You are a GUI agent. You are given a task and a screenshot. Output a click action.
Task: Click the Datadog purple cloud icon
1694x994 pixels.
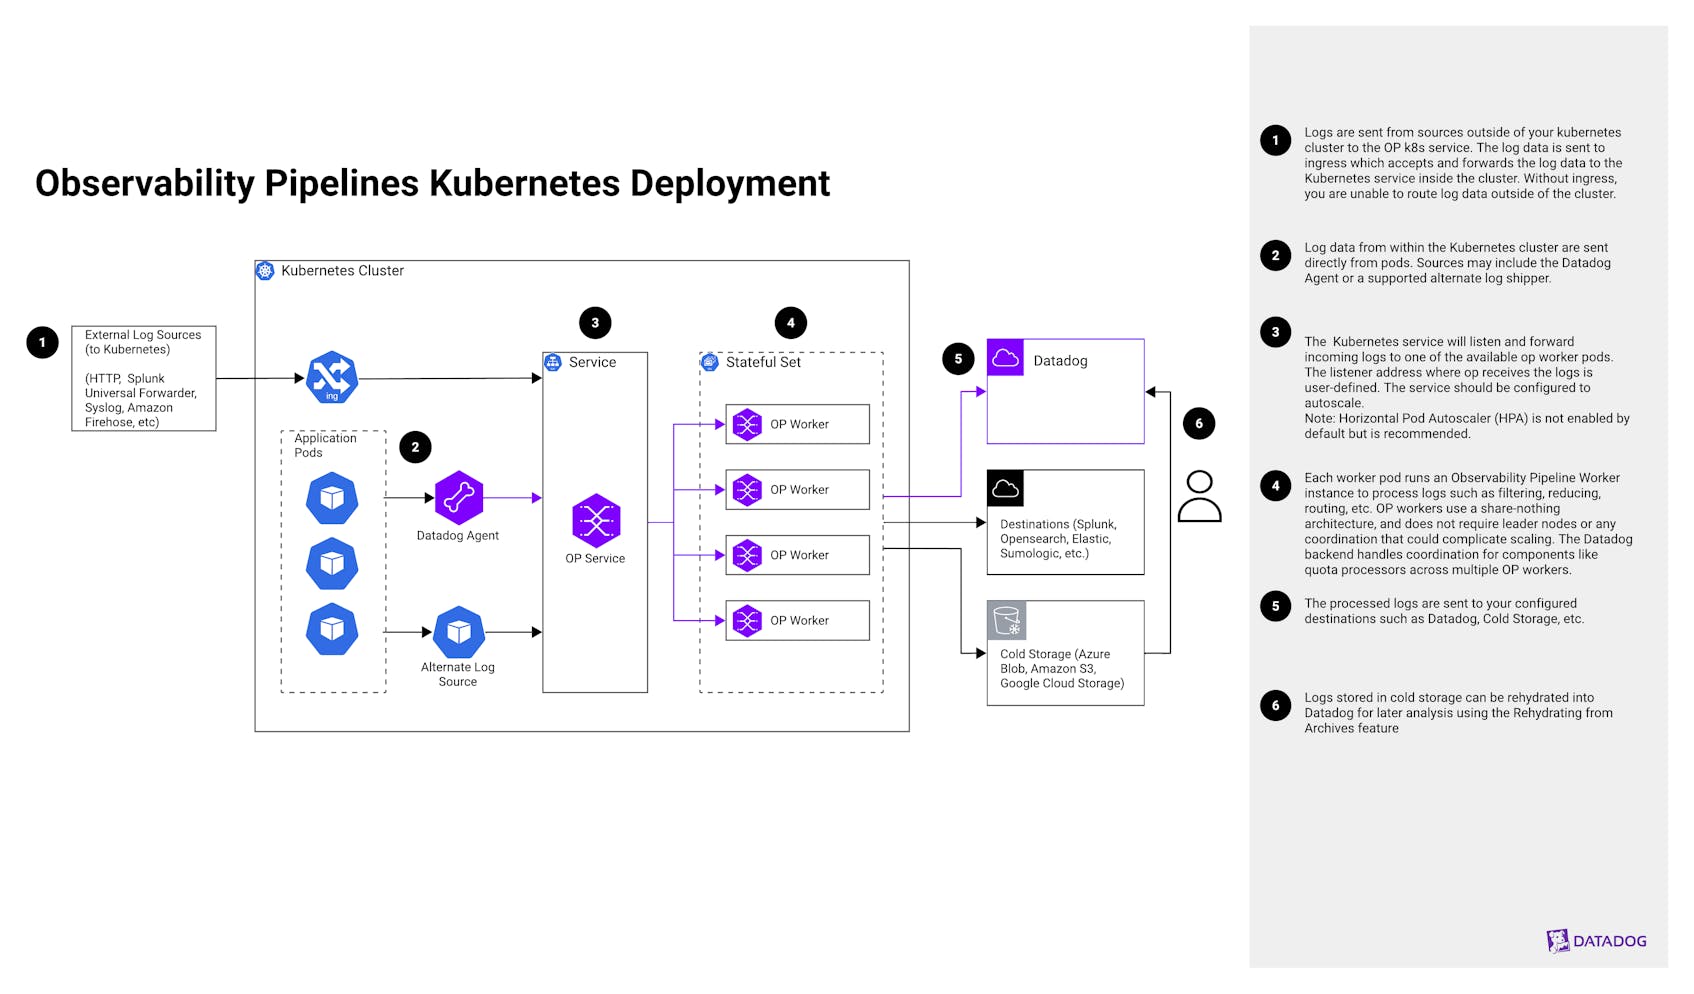click(x=1005, y=358)
